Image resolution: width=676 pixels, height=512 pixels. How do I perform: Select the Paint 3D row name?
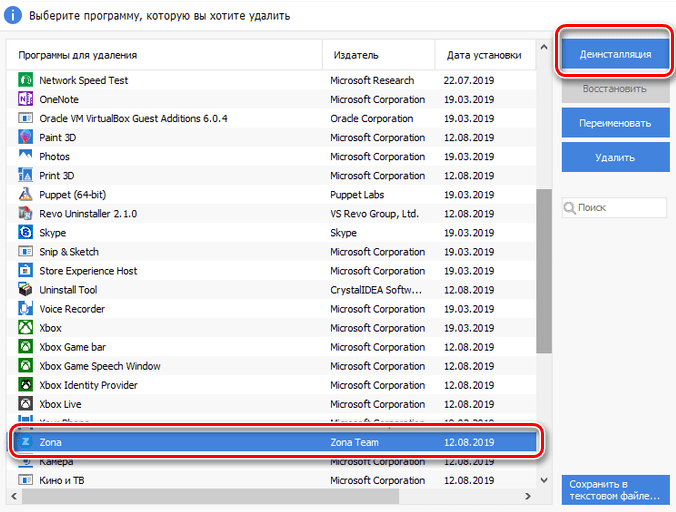tap(58, 137)
